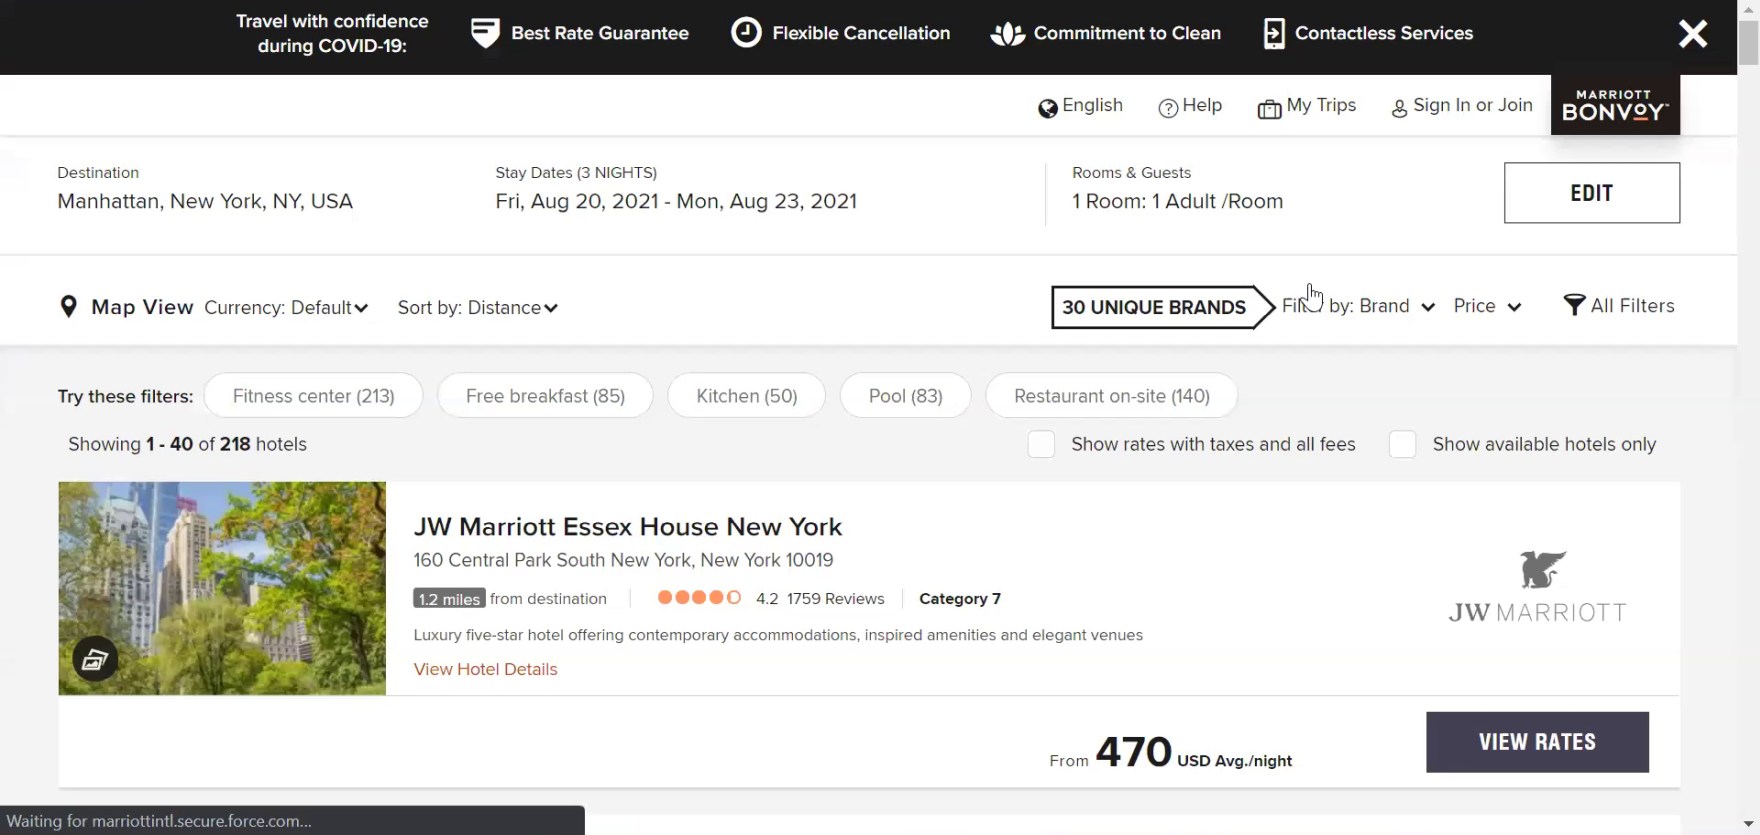Viewport: 1760px width, 835px height.
Task: Dismiss the COVID-19 banner with the X
Action: [1692, 34]
